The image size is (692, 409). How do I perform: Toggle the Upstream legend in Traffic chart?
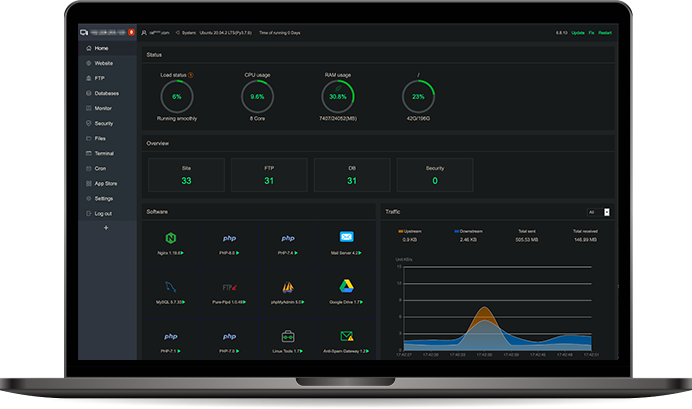[410, 229]
